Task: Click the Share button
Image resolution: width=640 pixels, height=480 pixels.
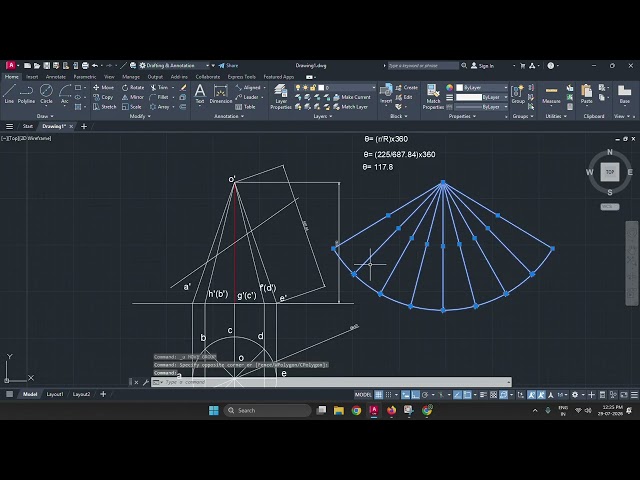Action: point(228,65)
